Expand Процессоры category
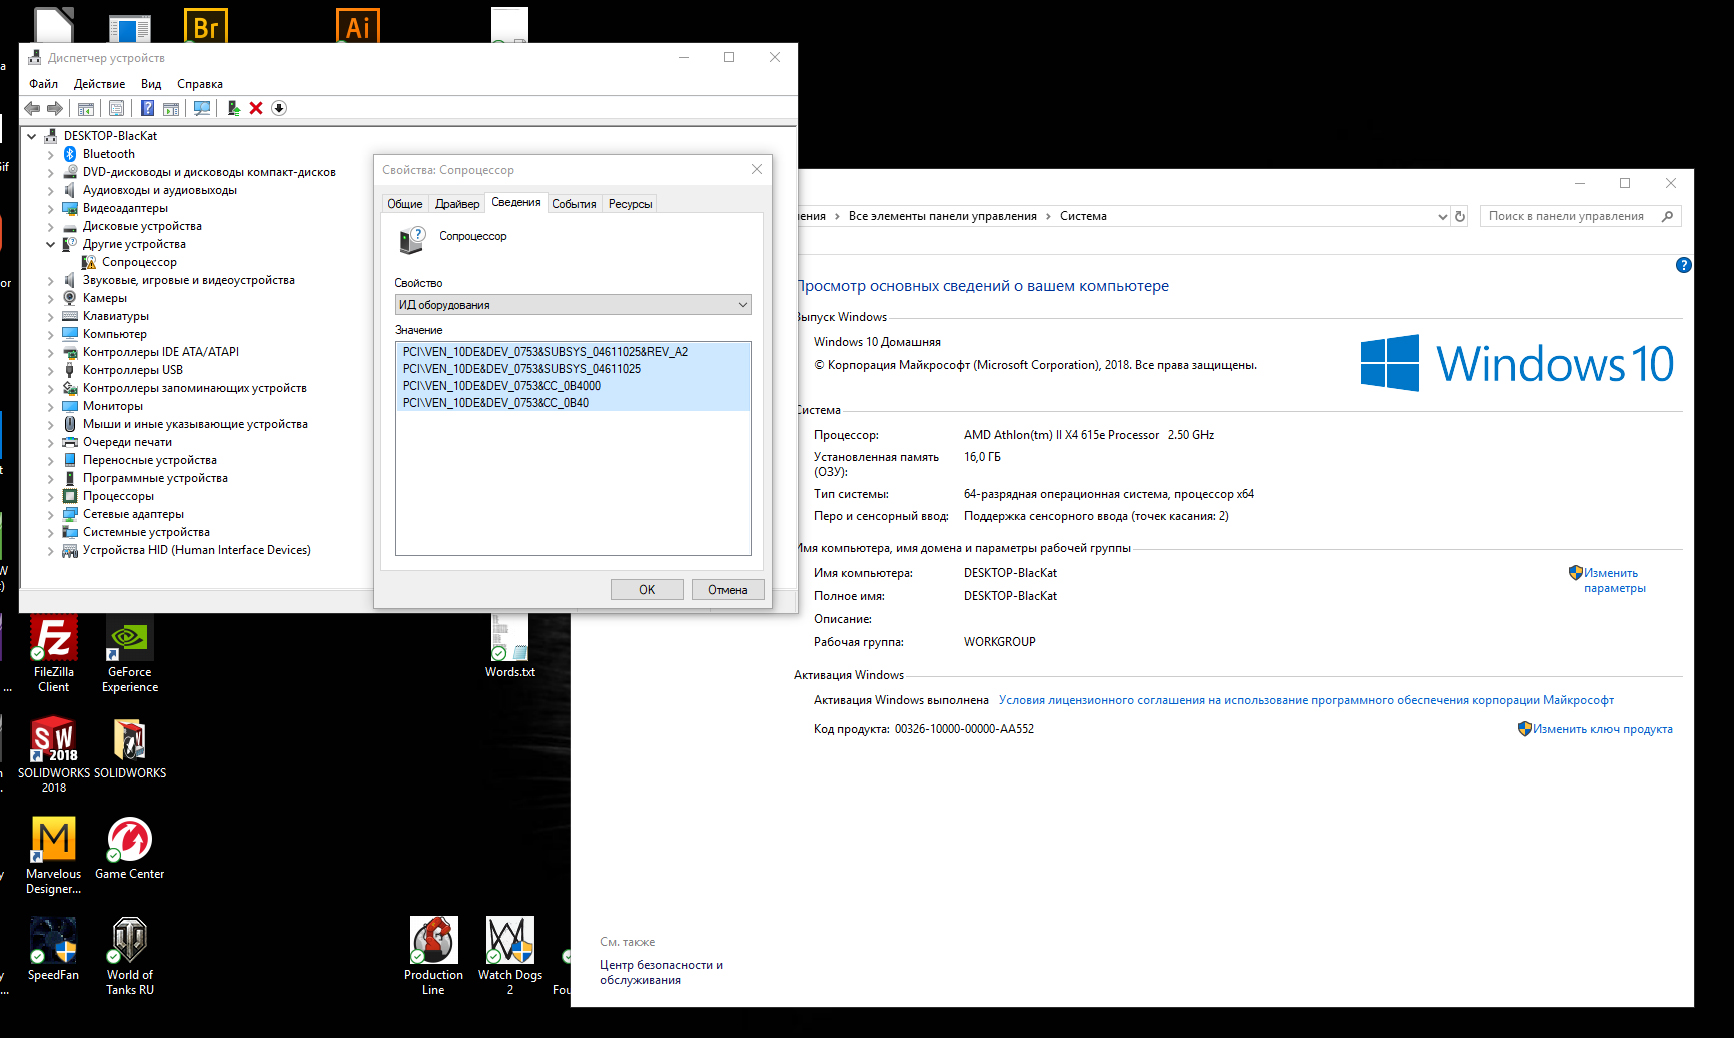The height and width of the screenshot is (1038, 1734). coord(51,496)
